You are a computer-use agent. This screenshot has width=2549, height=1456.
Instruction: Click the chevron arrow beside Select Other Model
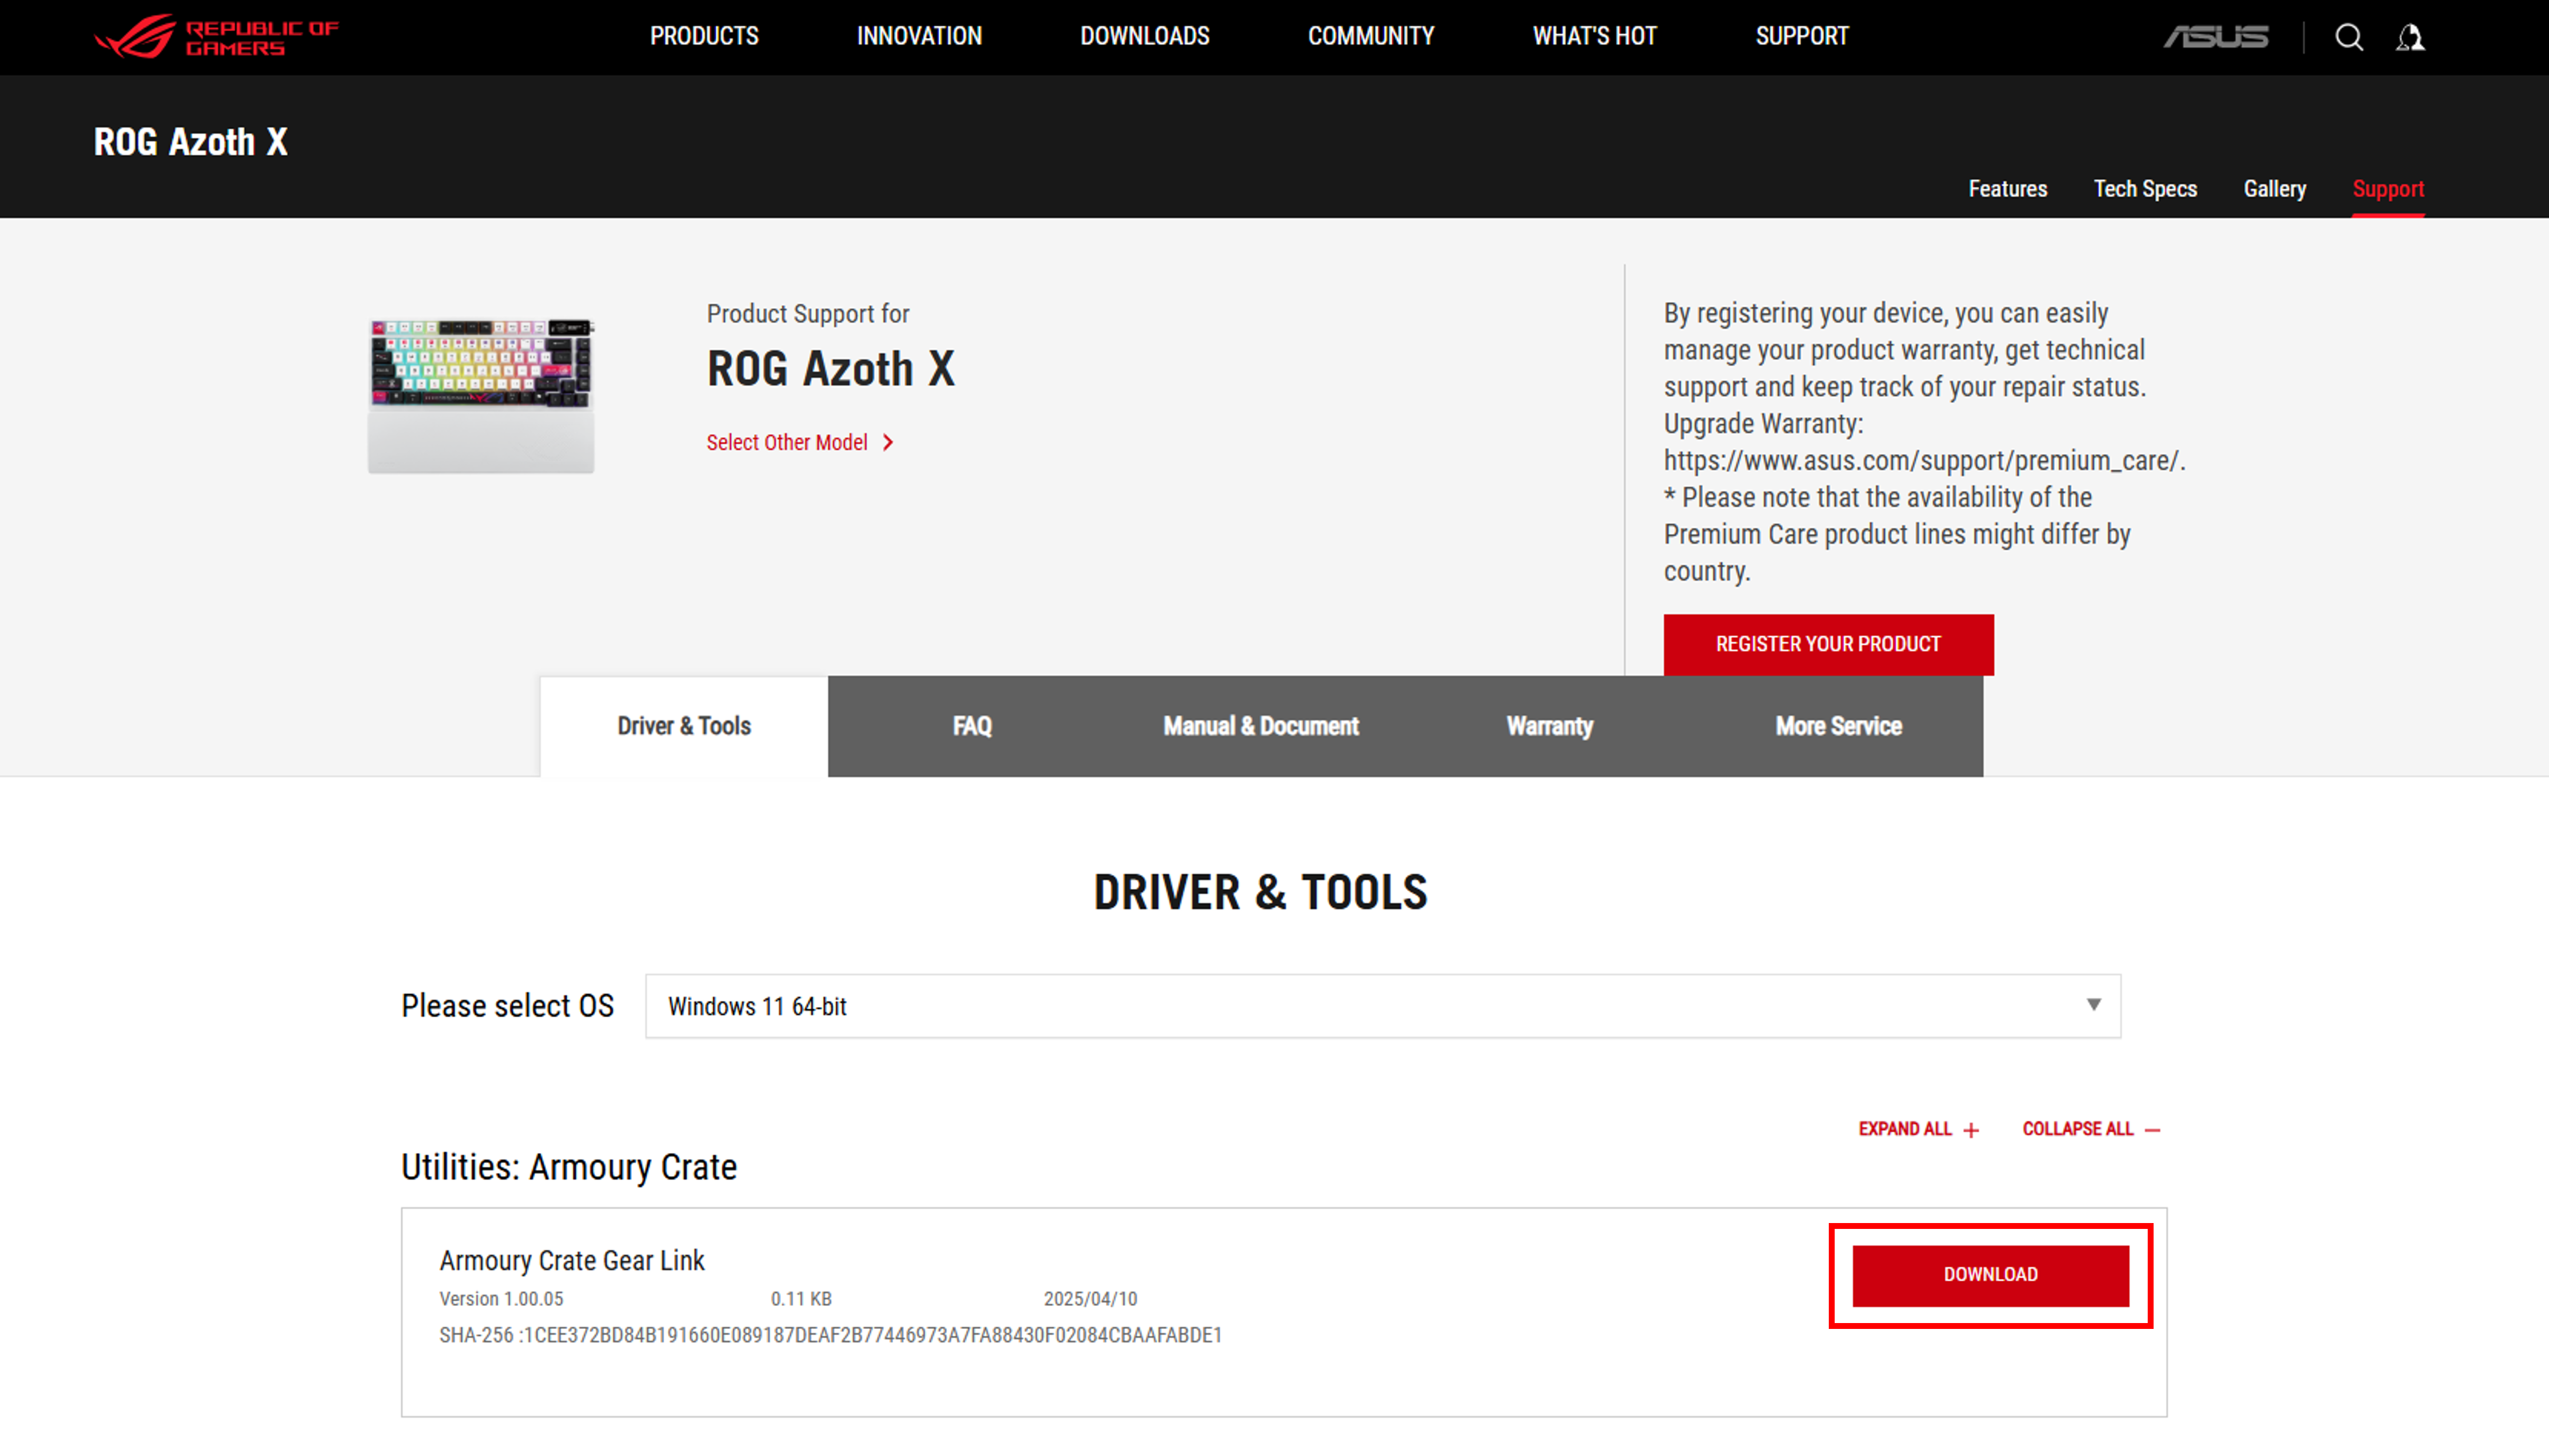click(x=888, y=442)
